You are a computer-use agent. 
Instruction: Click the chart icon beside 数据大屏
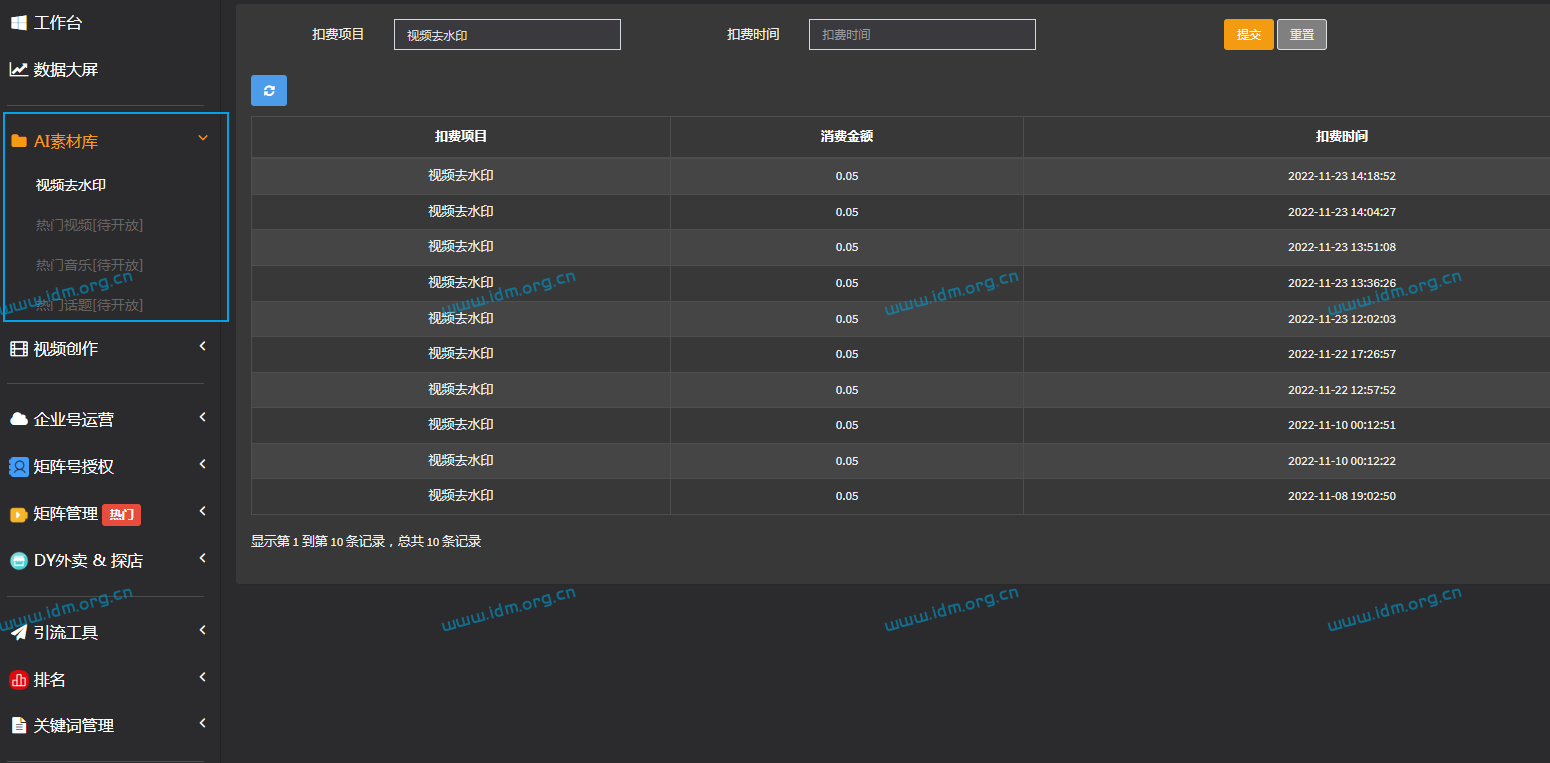click(19, 69)
